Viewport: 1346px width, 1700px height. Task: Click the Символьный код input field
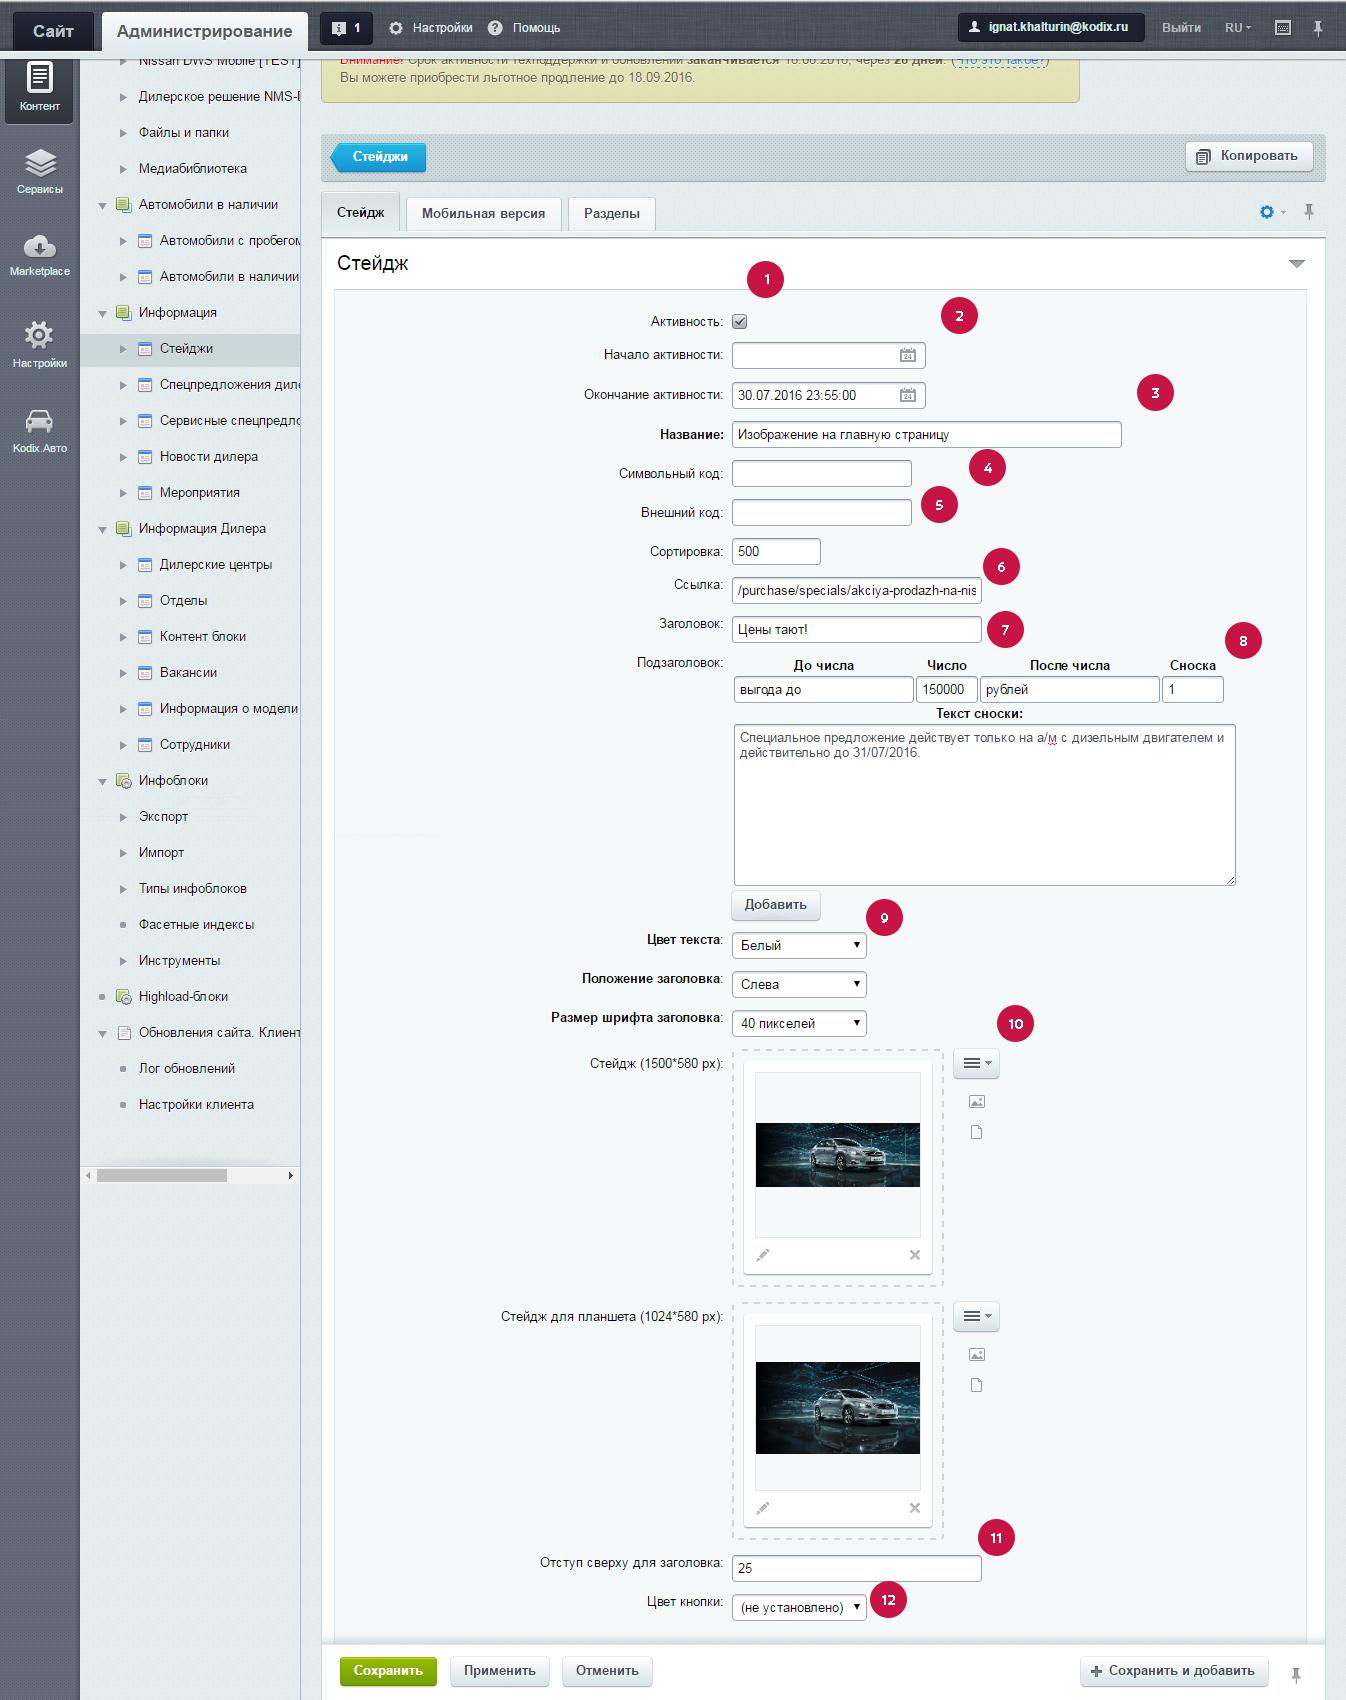(x=822, y=473)
